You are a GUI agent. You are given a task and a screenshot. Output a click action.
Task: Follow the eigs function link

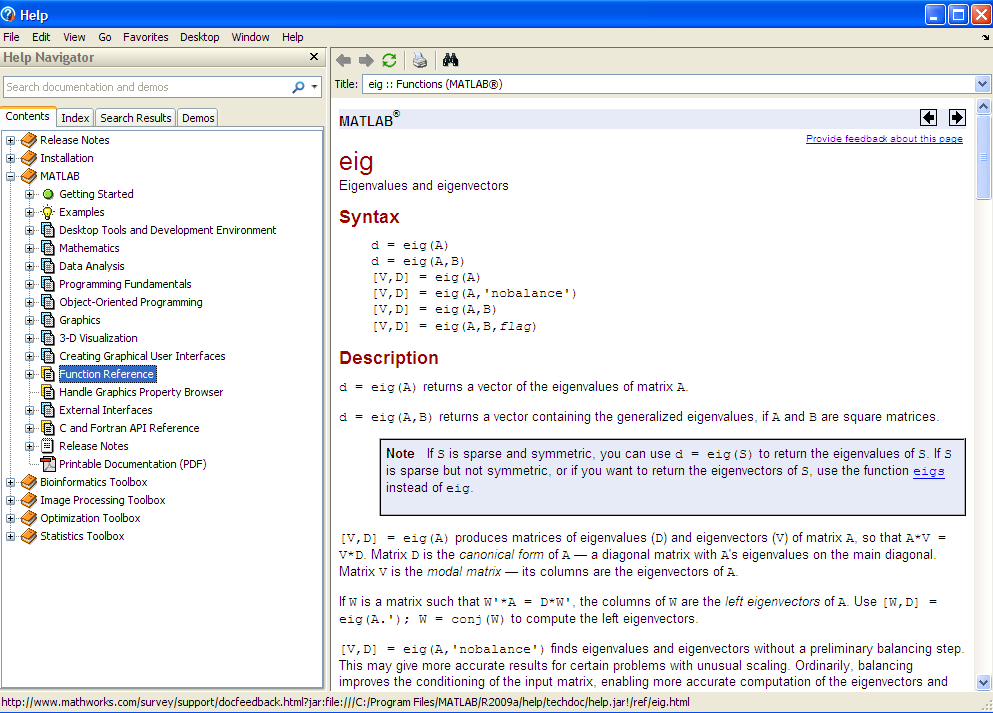[x=928, y=471]
